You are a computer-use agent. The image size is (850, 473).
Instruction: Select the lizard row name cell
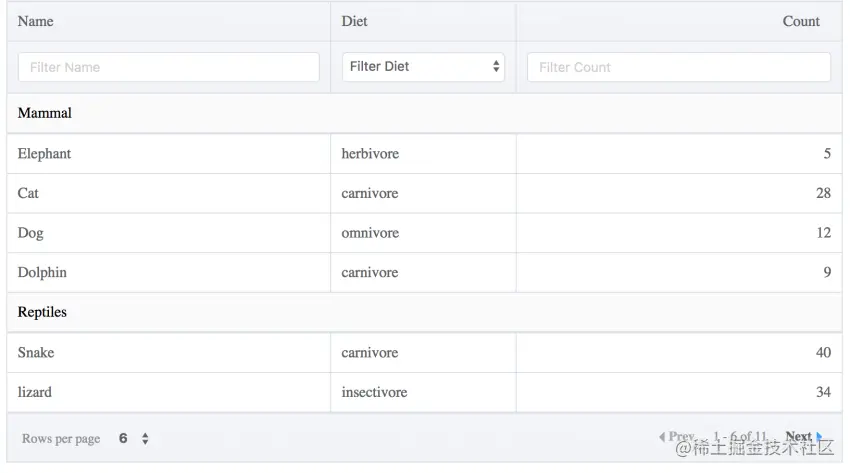pyautogui.click(x=35, y=392)
